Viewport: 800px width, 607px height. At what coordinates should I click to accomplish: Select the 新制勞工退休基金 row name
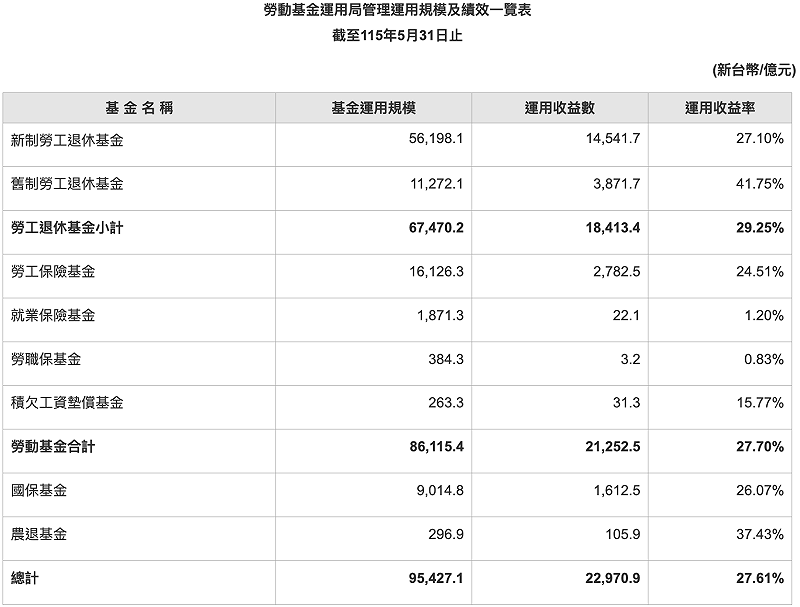coord(67,140)
